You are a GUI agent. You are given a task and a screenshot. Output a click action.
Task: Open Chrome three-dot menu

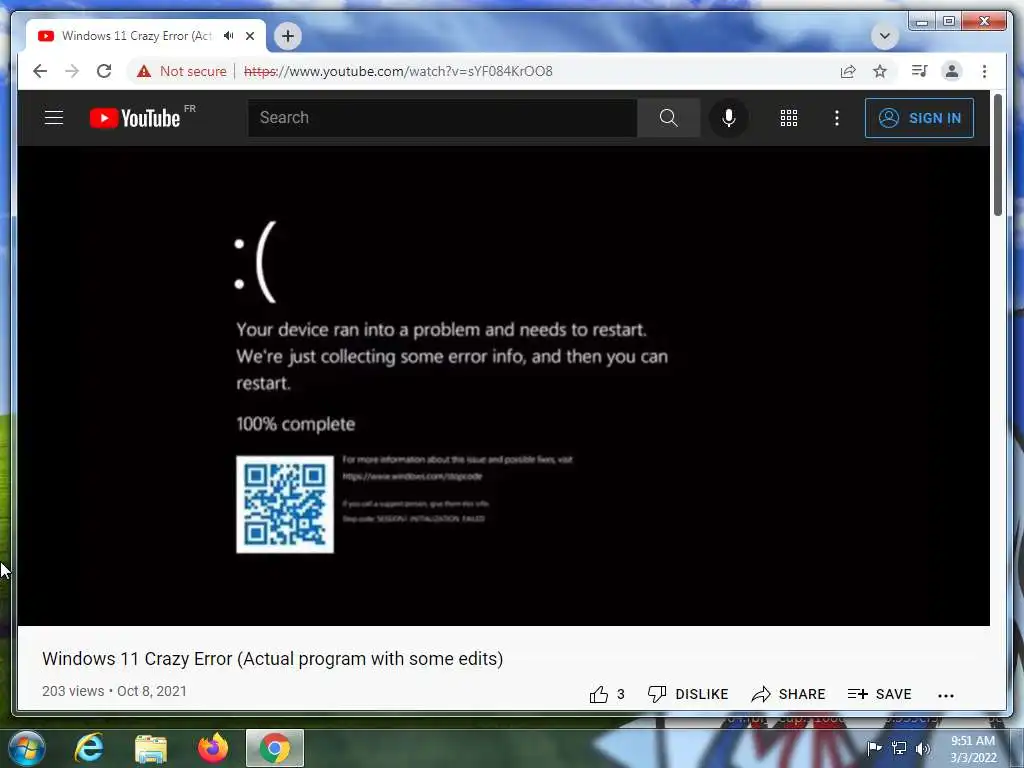click(984, 71)
